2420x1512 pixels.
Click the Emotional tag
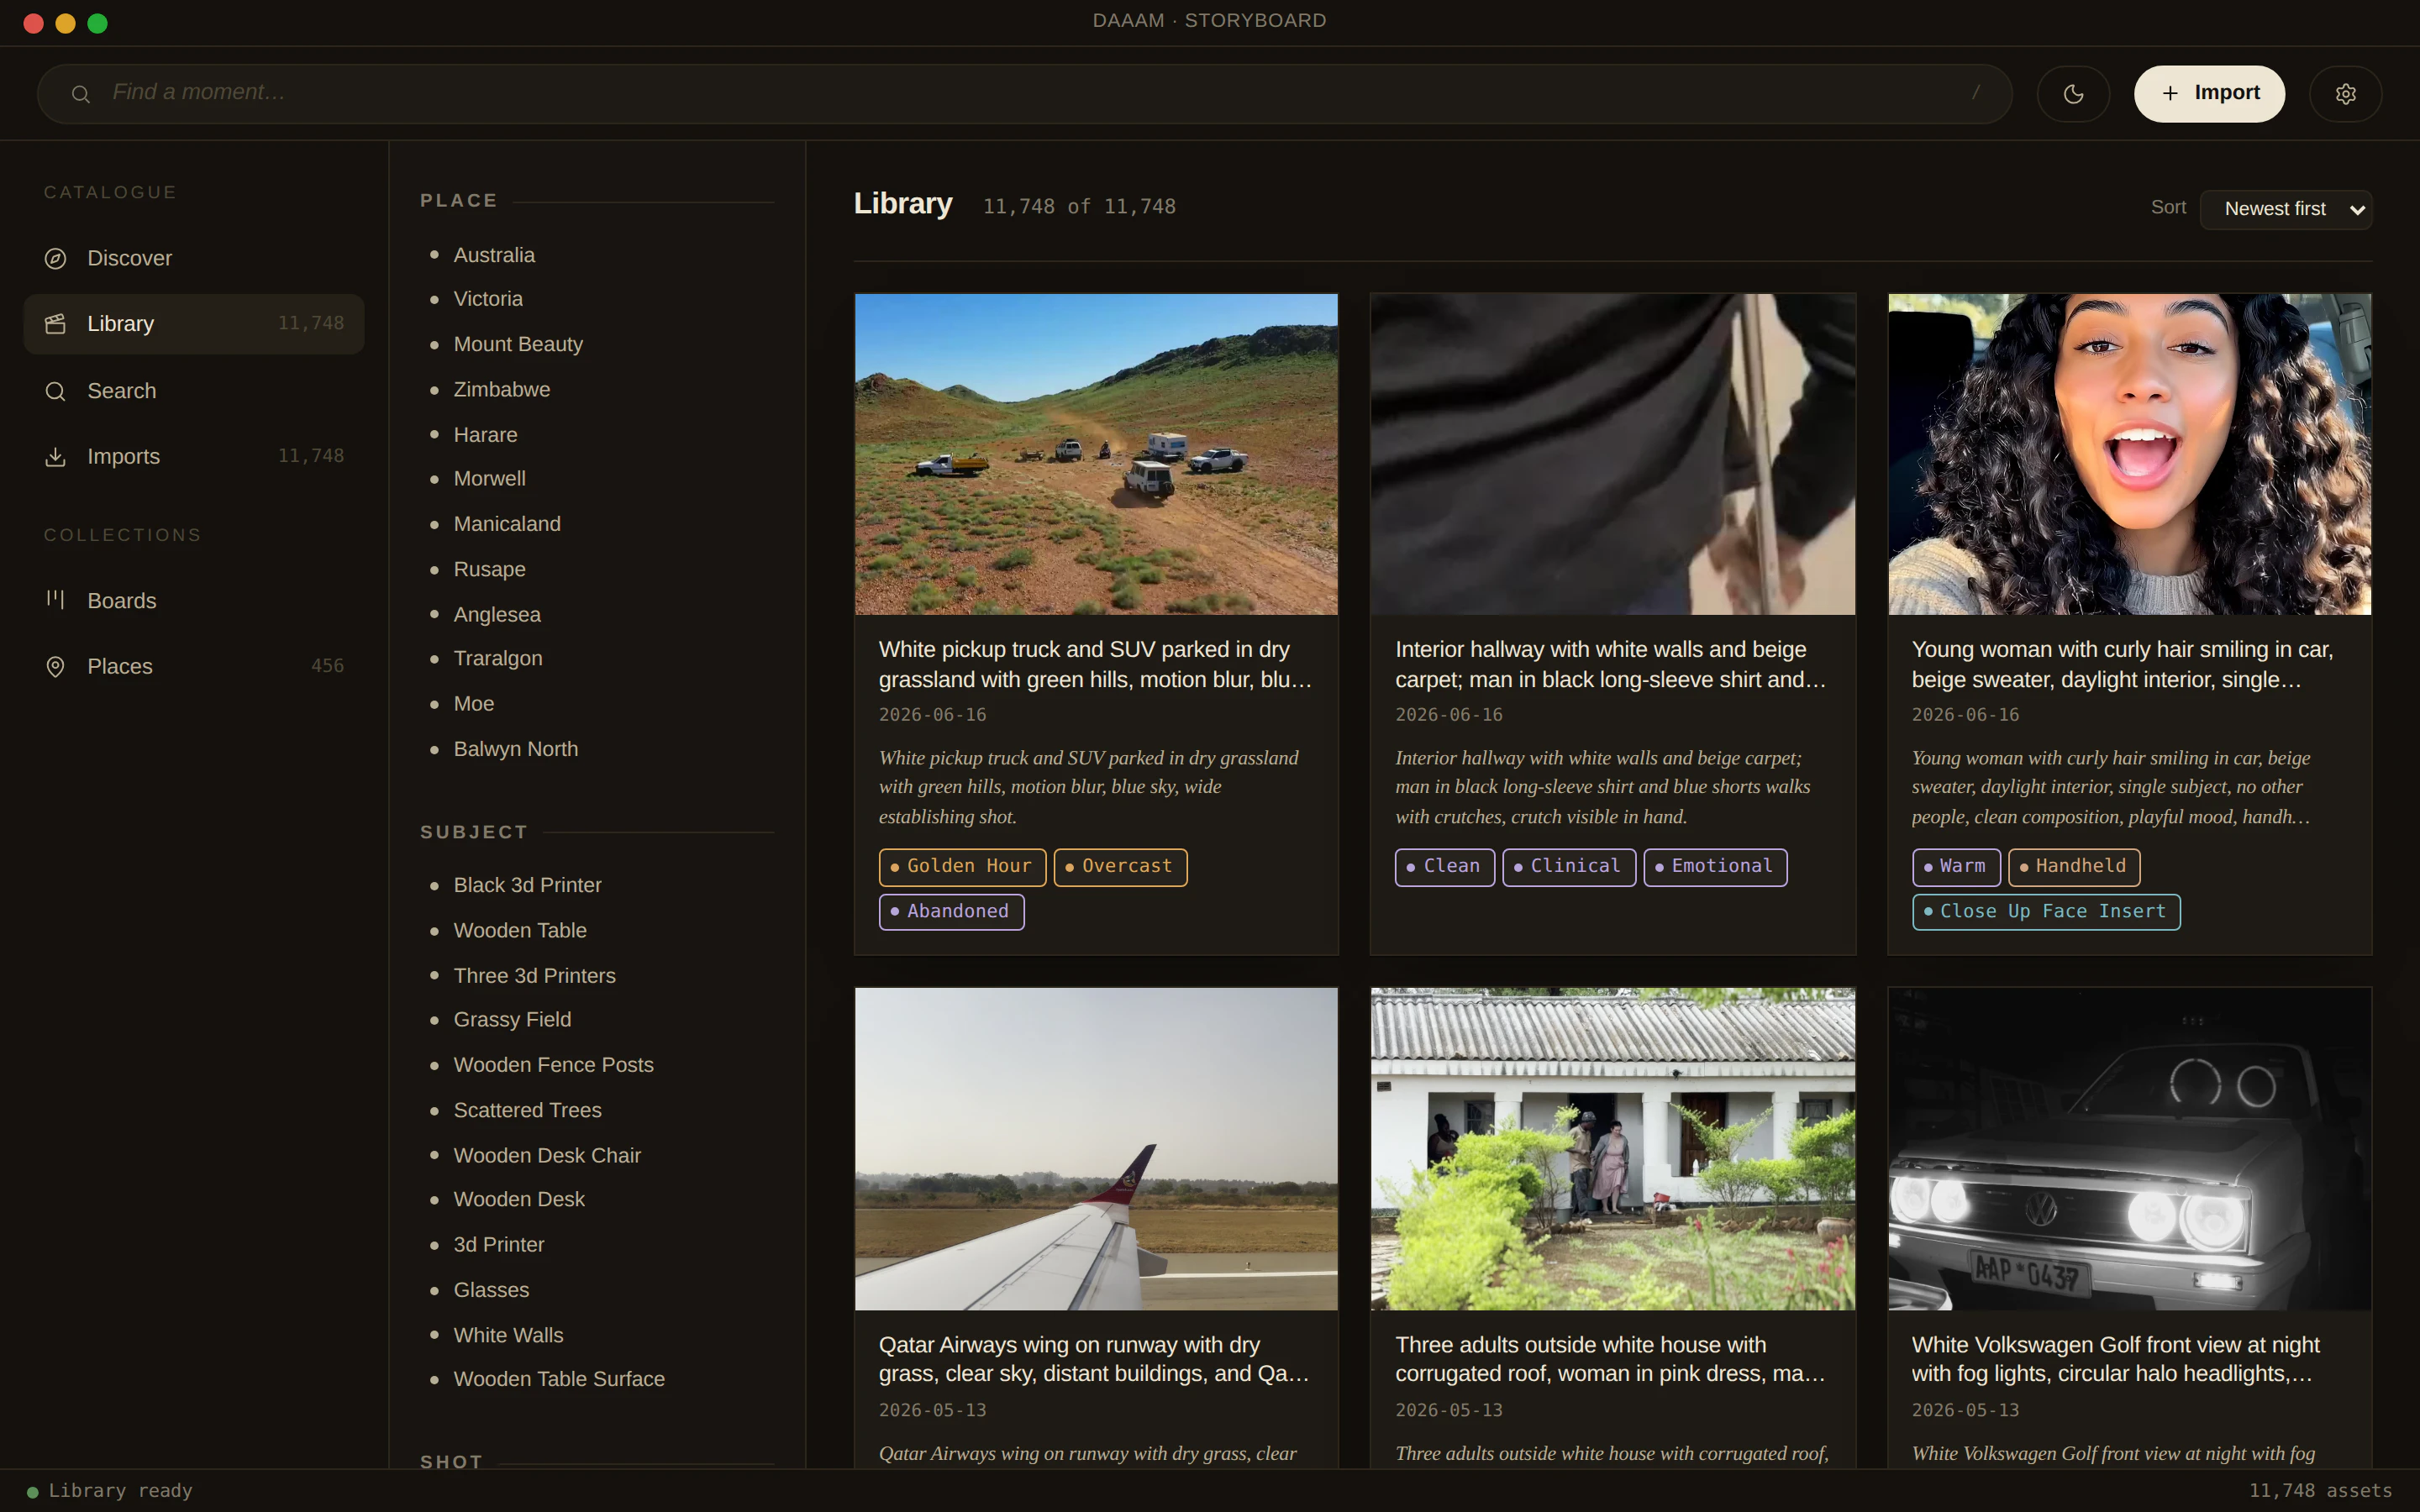(x=1715, y=867)
